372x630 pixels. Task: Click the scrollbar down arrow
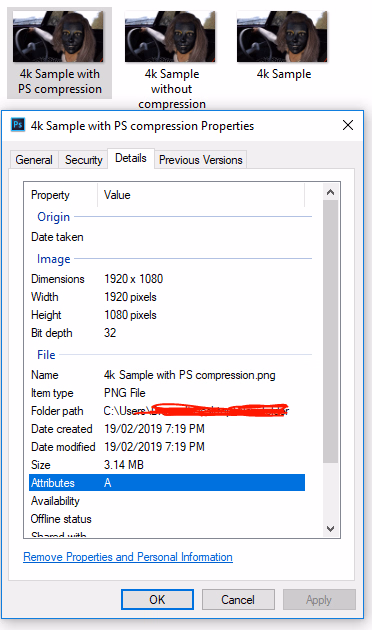(331, 529)
